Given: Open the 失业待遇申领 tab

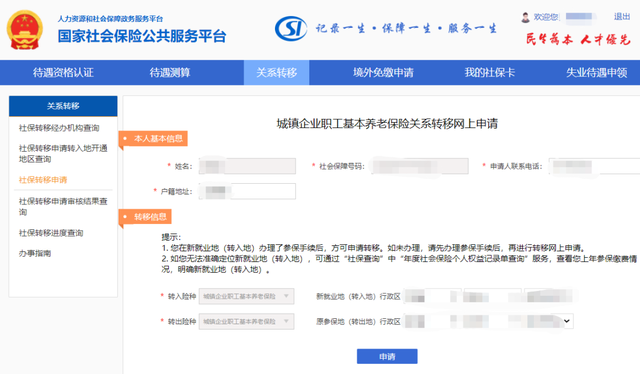Looking at the screenshot, I should coord(596,73).
